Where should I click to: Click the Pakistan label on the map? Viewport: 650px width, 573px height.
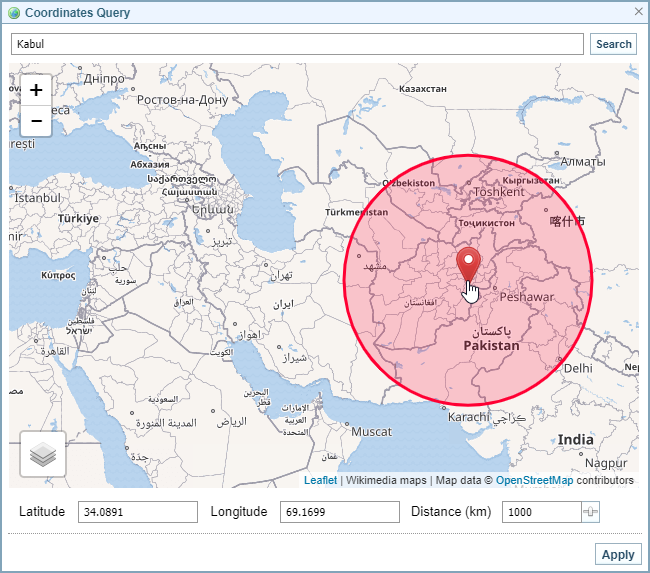[x=492, y=346]
